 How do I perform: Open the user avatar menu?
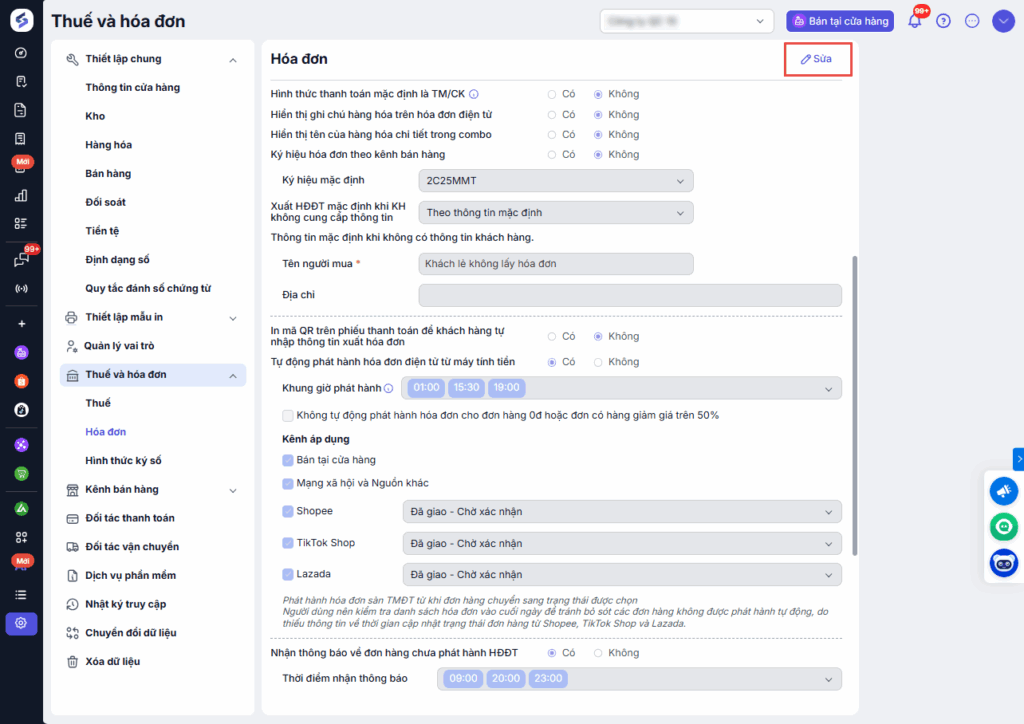coord(1003,21)
